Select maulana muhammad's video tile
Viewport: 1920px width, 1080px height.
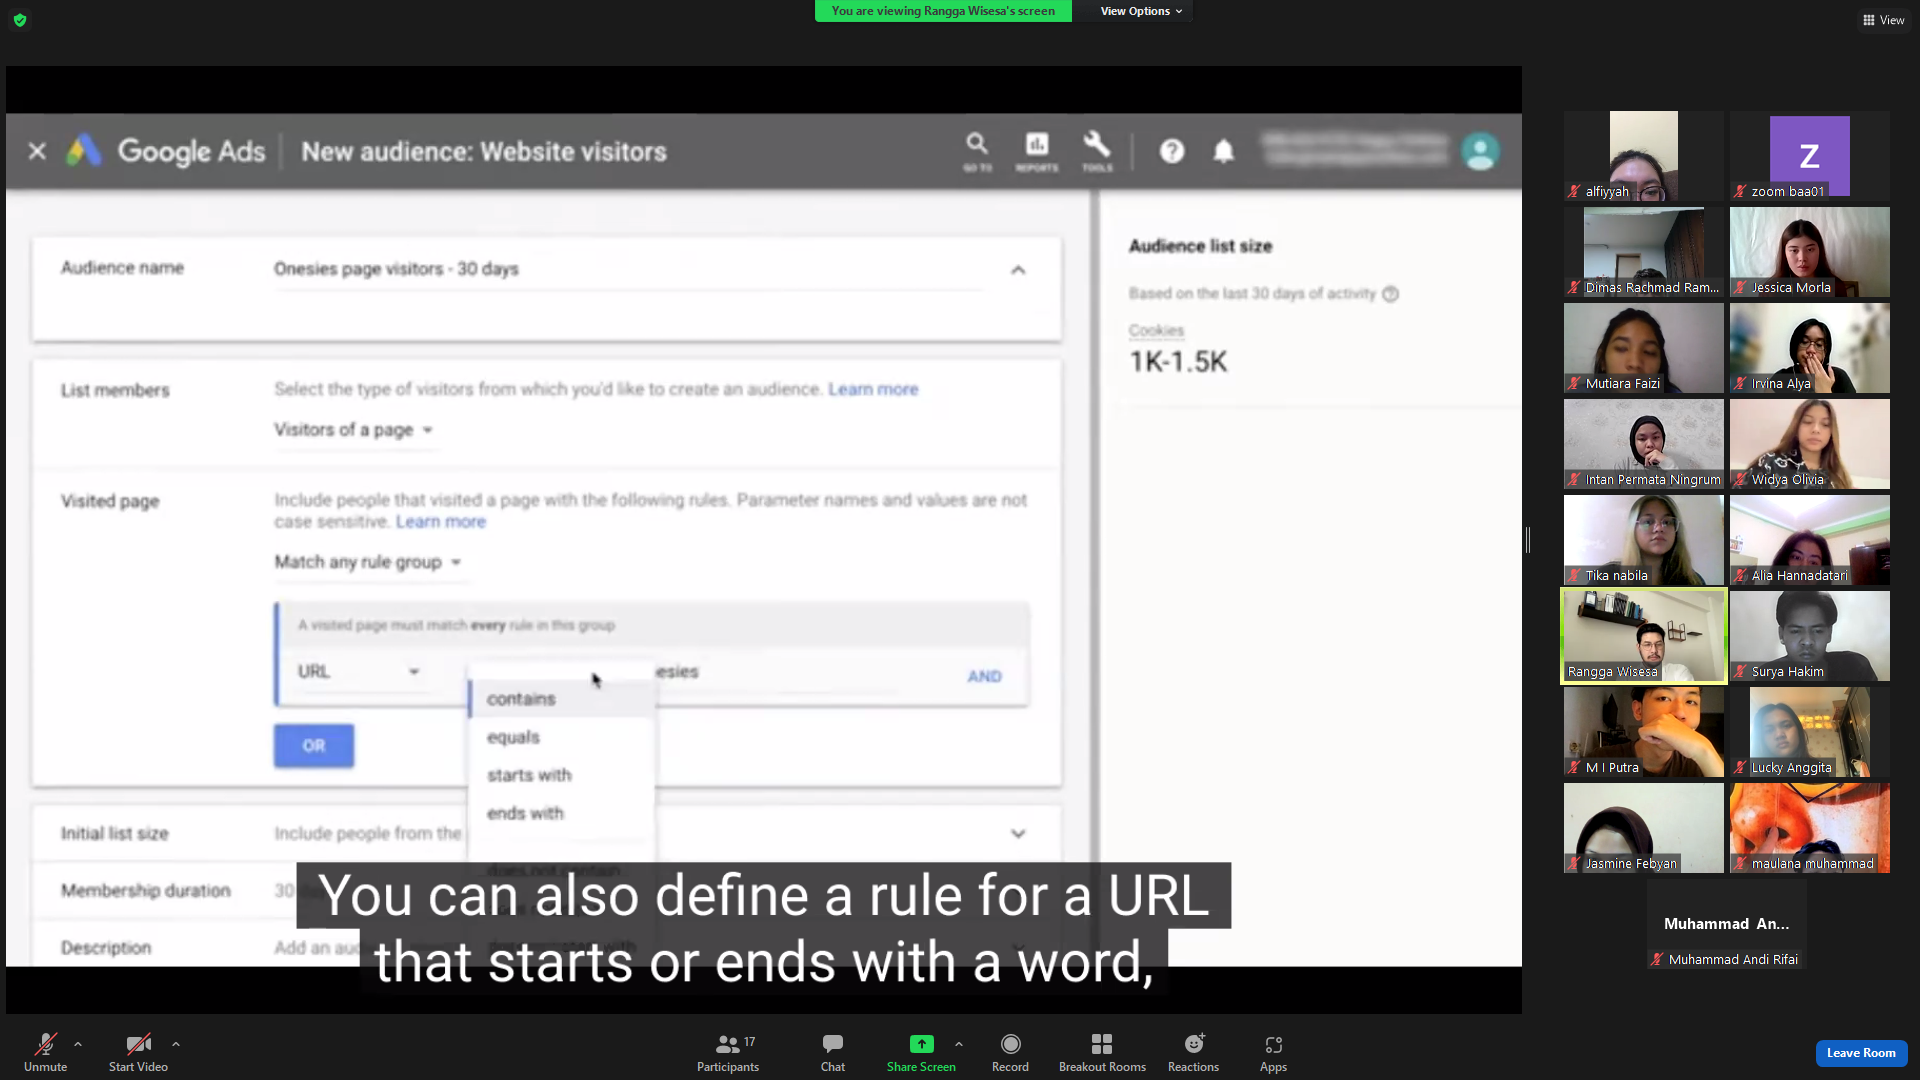coord(1809,828)
